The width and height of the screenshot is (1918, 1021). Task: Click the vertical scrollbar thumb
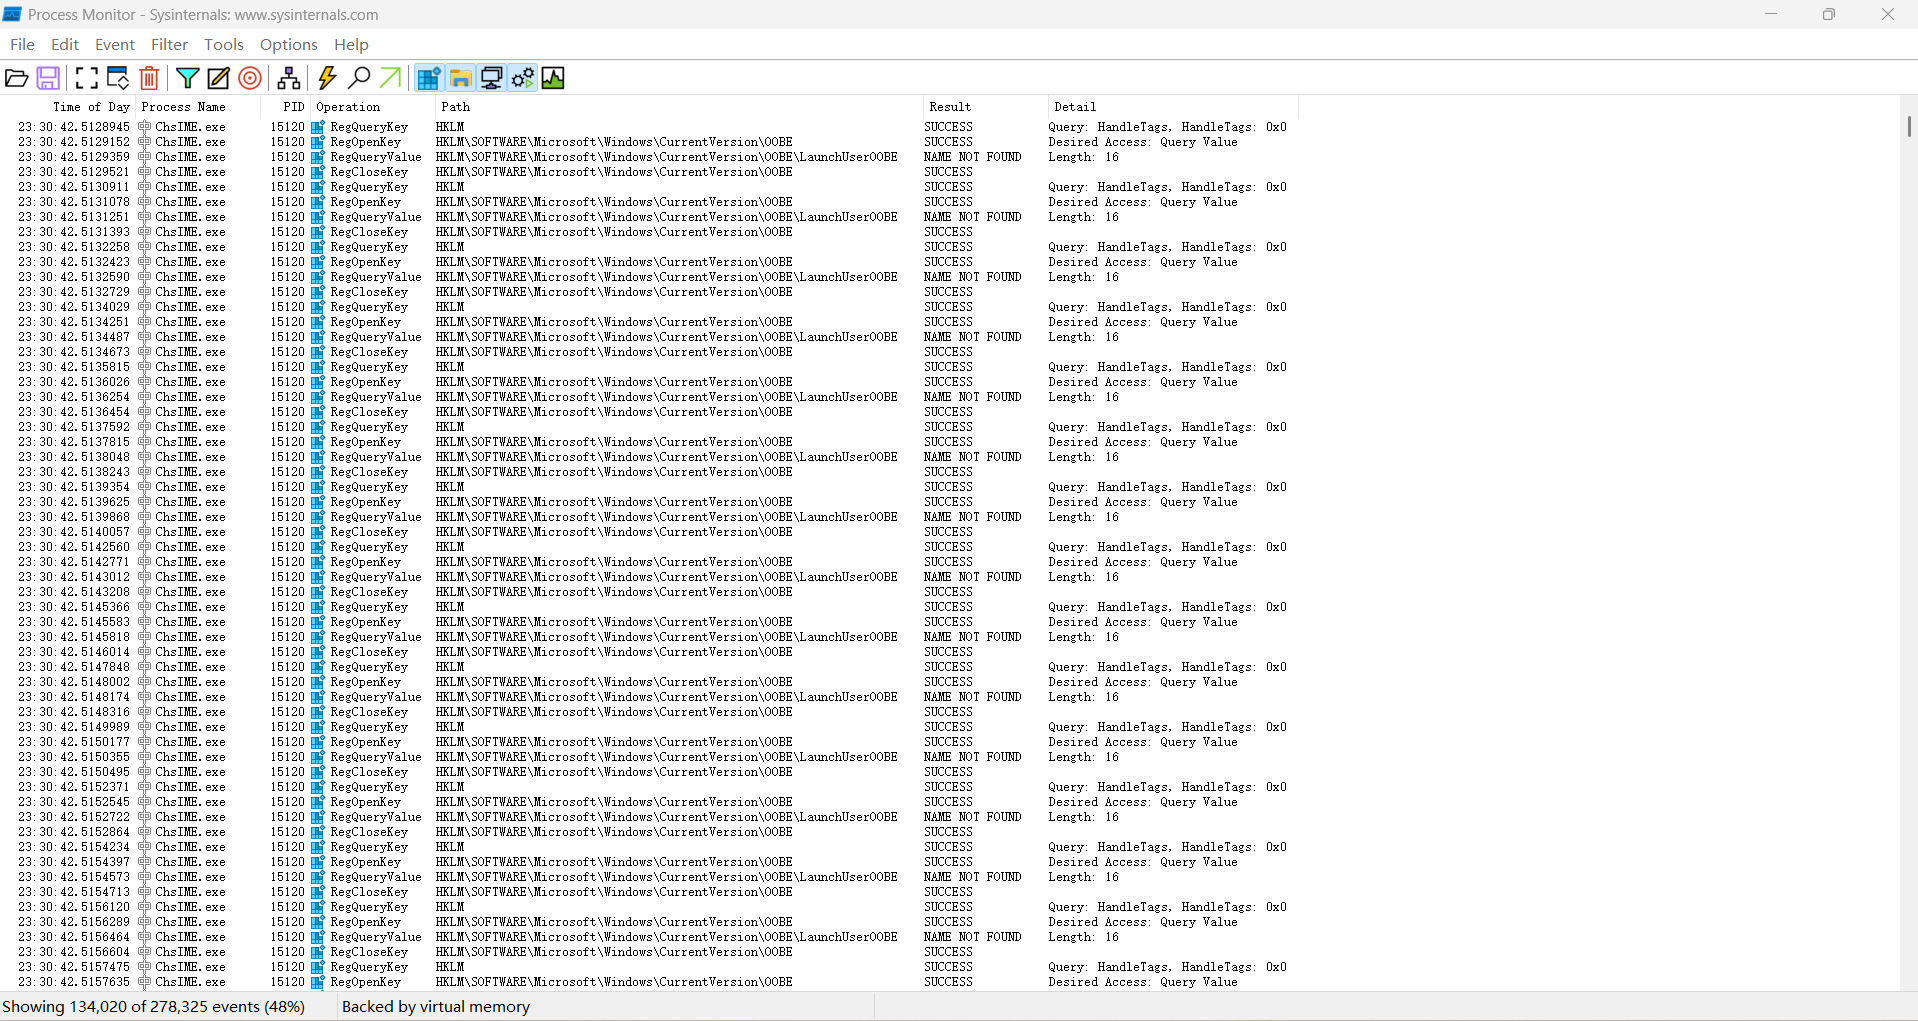tap(1908, 127)
